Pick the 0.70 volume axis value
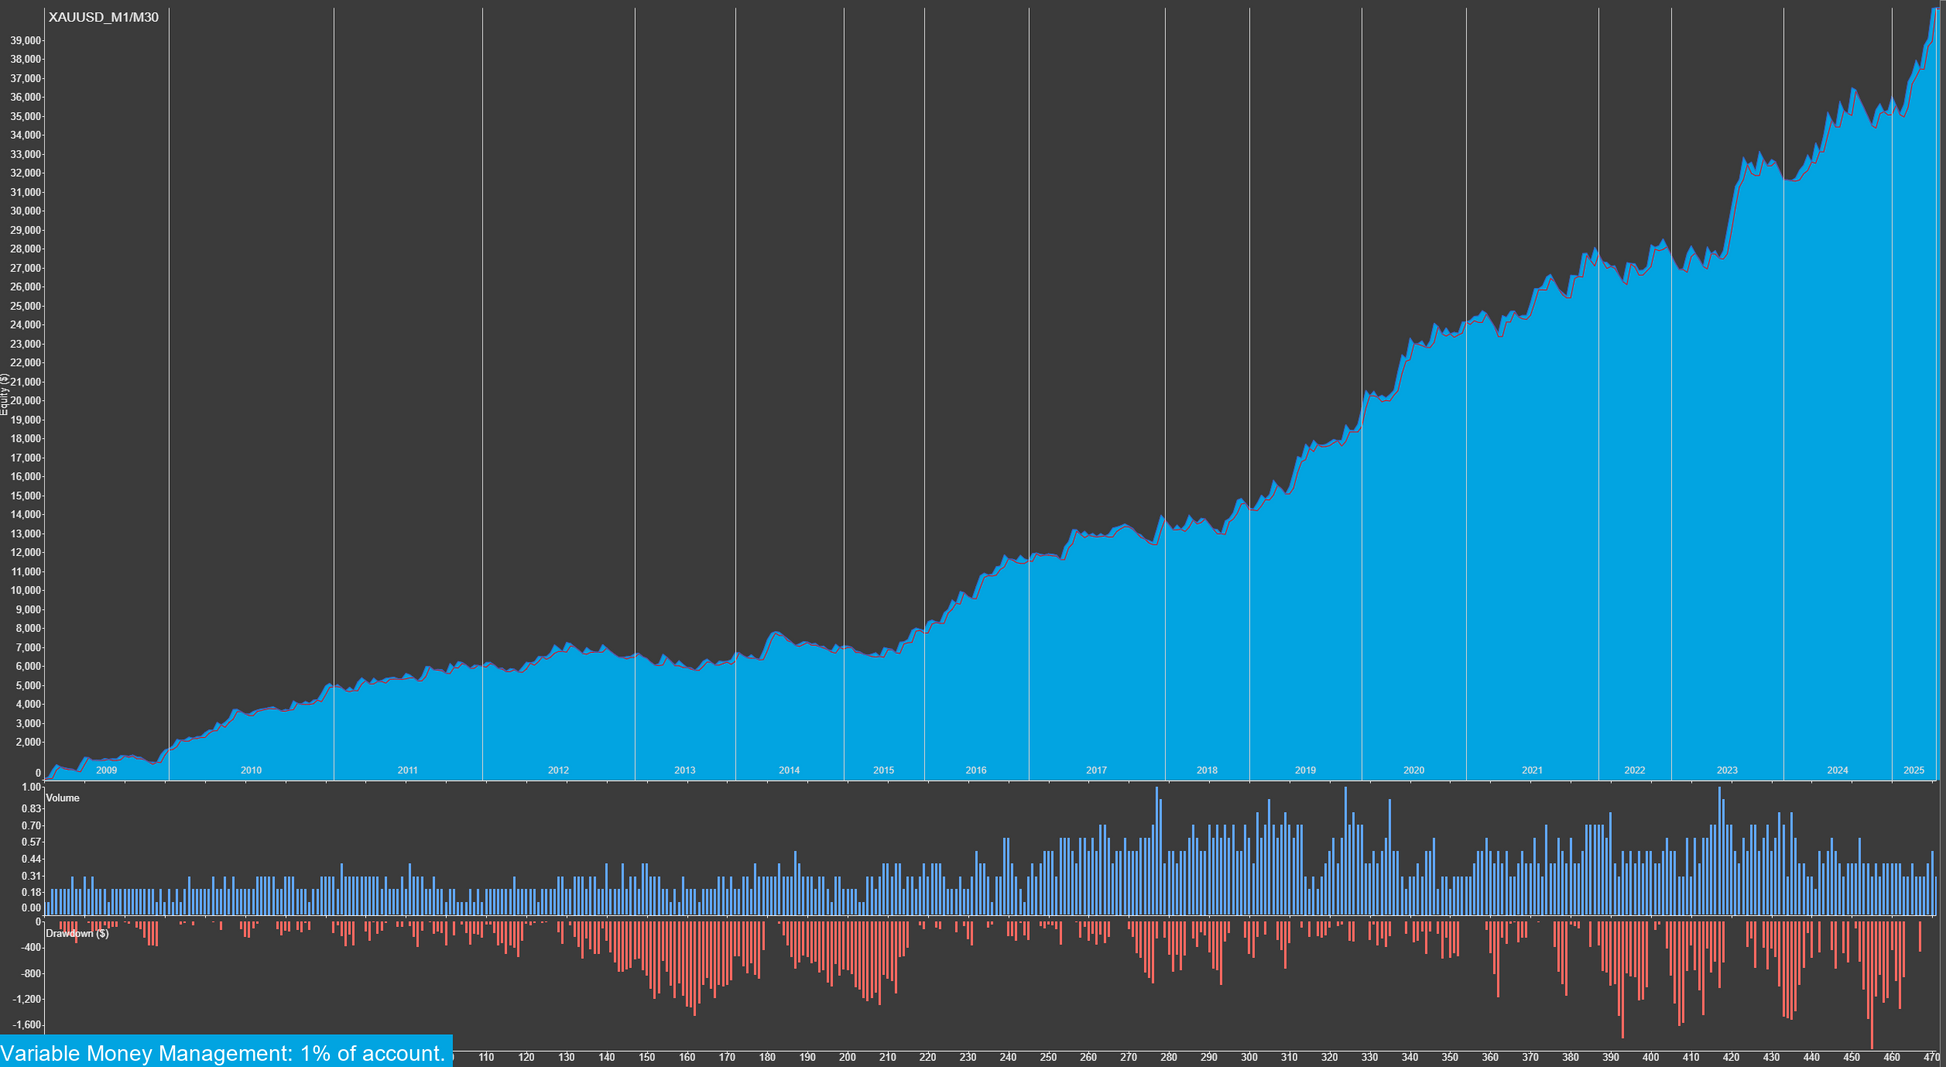 31,825
